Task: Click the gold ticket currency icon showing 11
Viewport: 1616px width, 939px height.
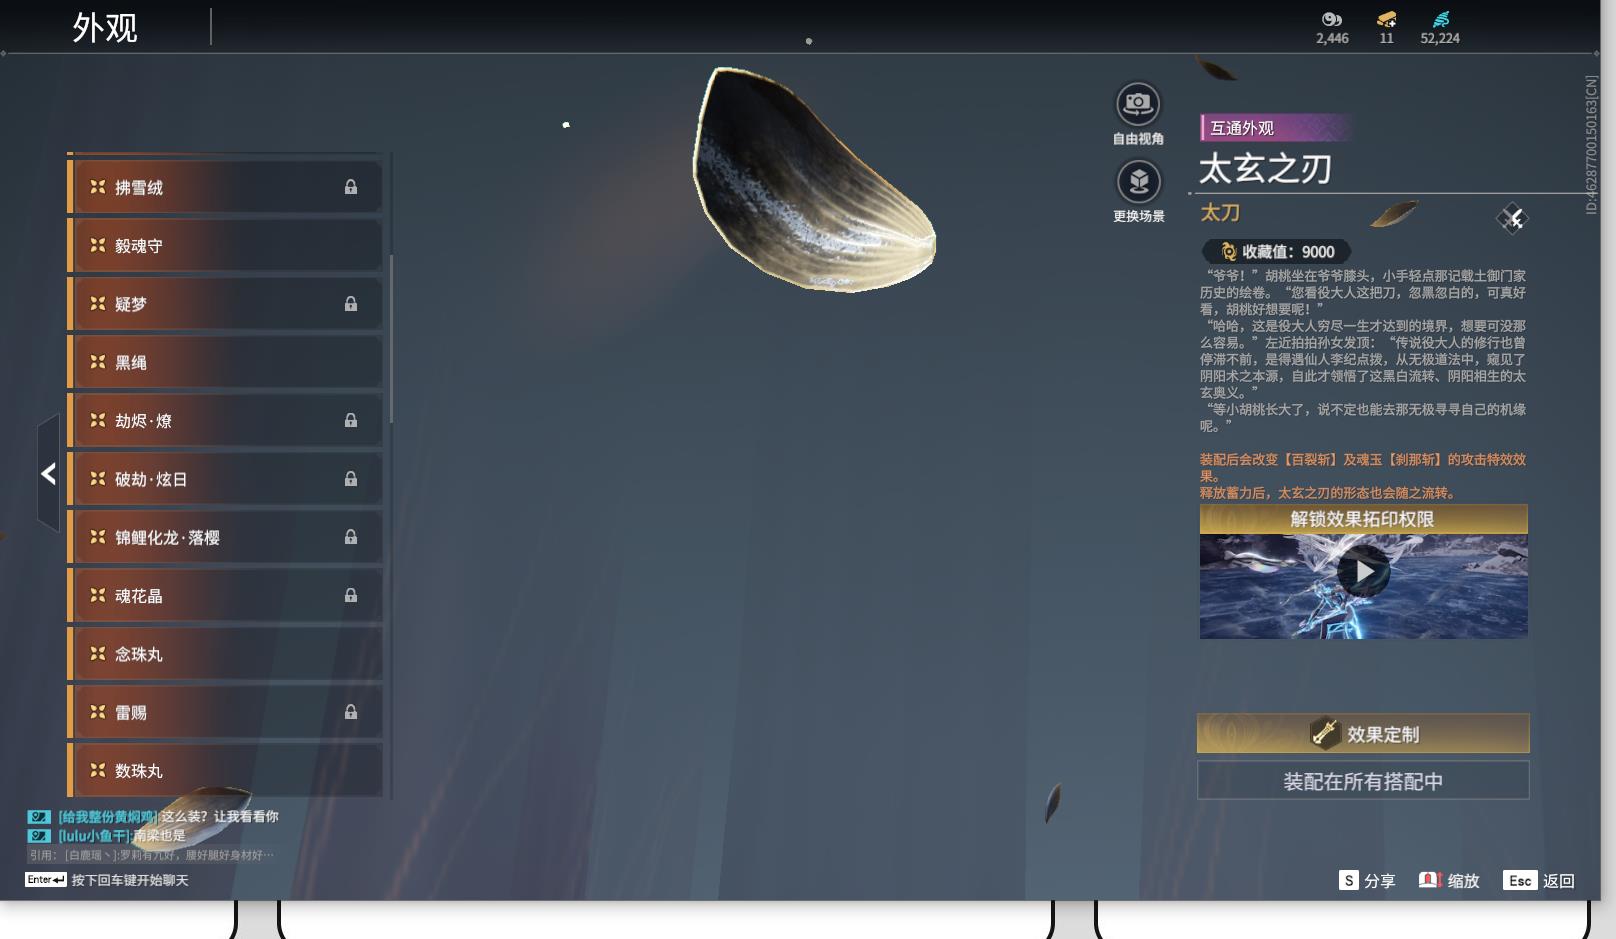Action: [1386, 19]
